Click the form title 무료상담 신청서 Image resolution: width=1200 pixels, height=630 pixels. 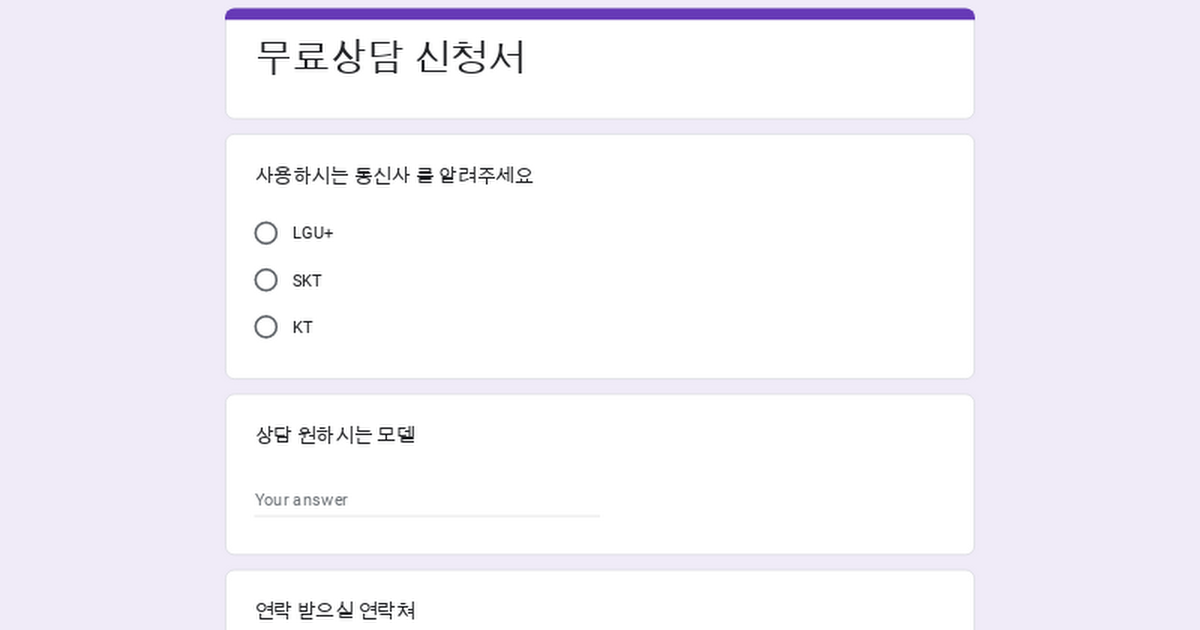point(391,57)
